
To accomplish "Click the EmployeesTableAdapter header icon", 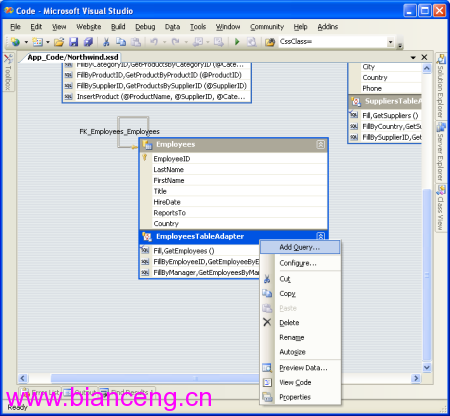I will (147, 237).
